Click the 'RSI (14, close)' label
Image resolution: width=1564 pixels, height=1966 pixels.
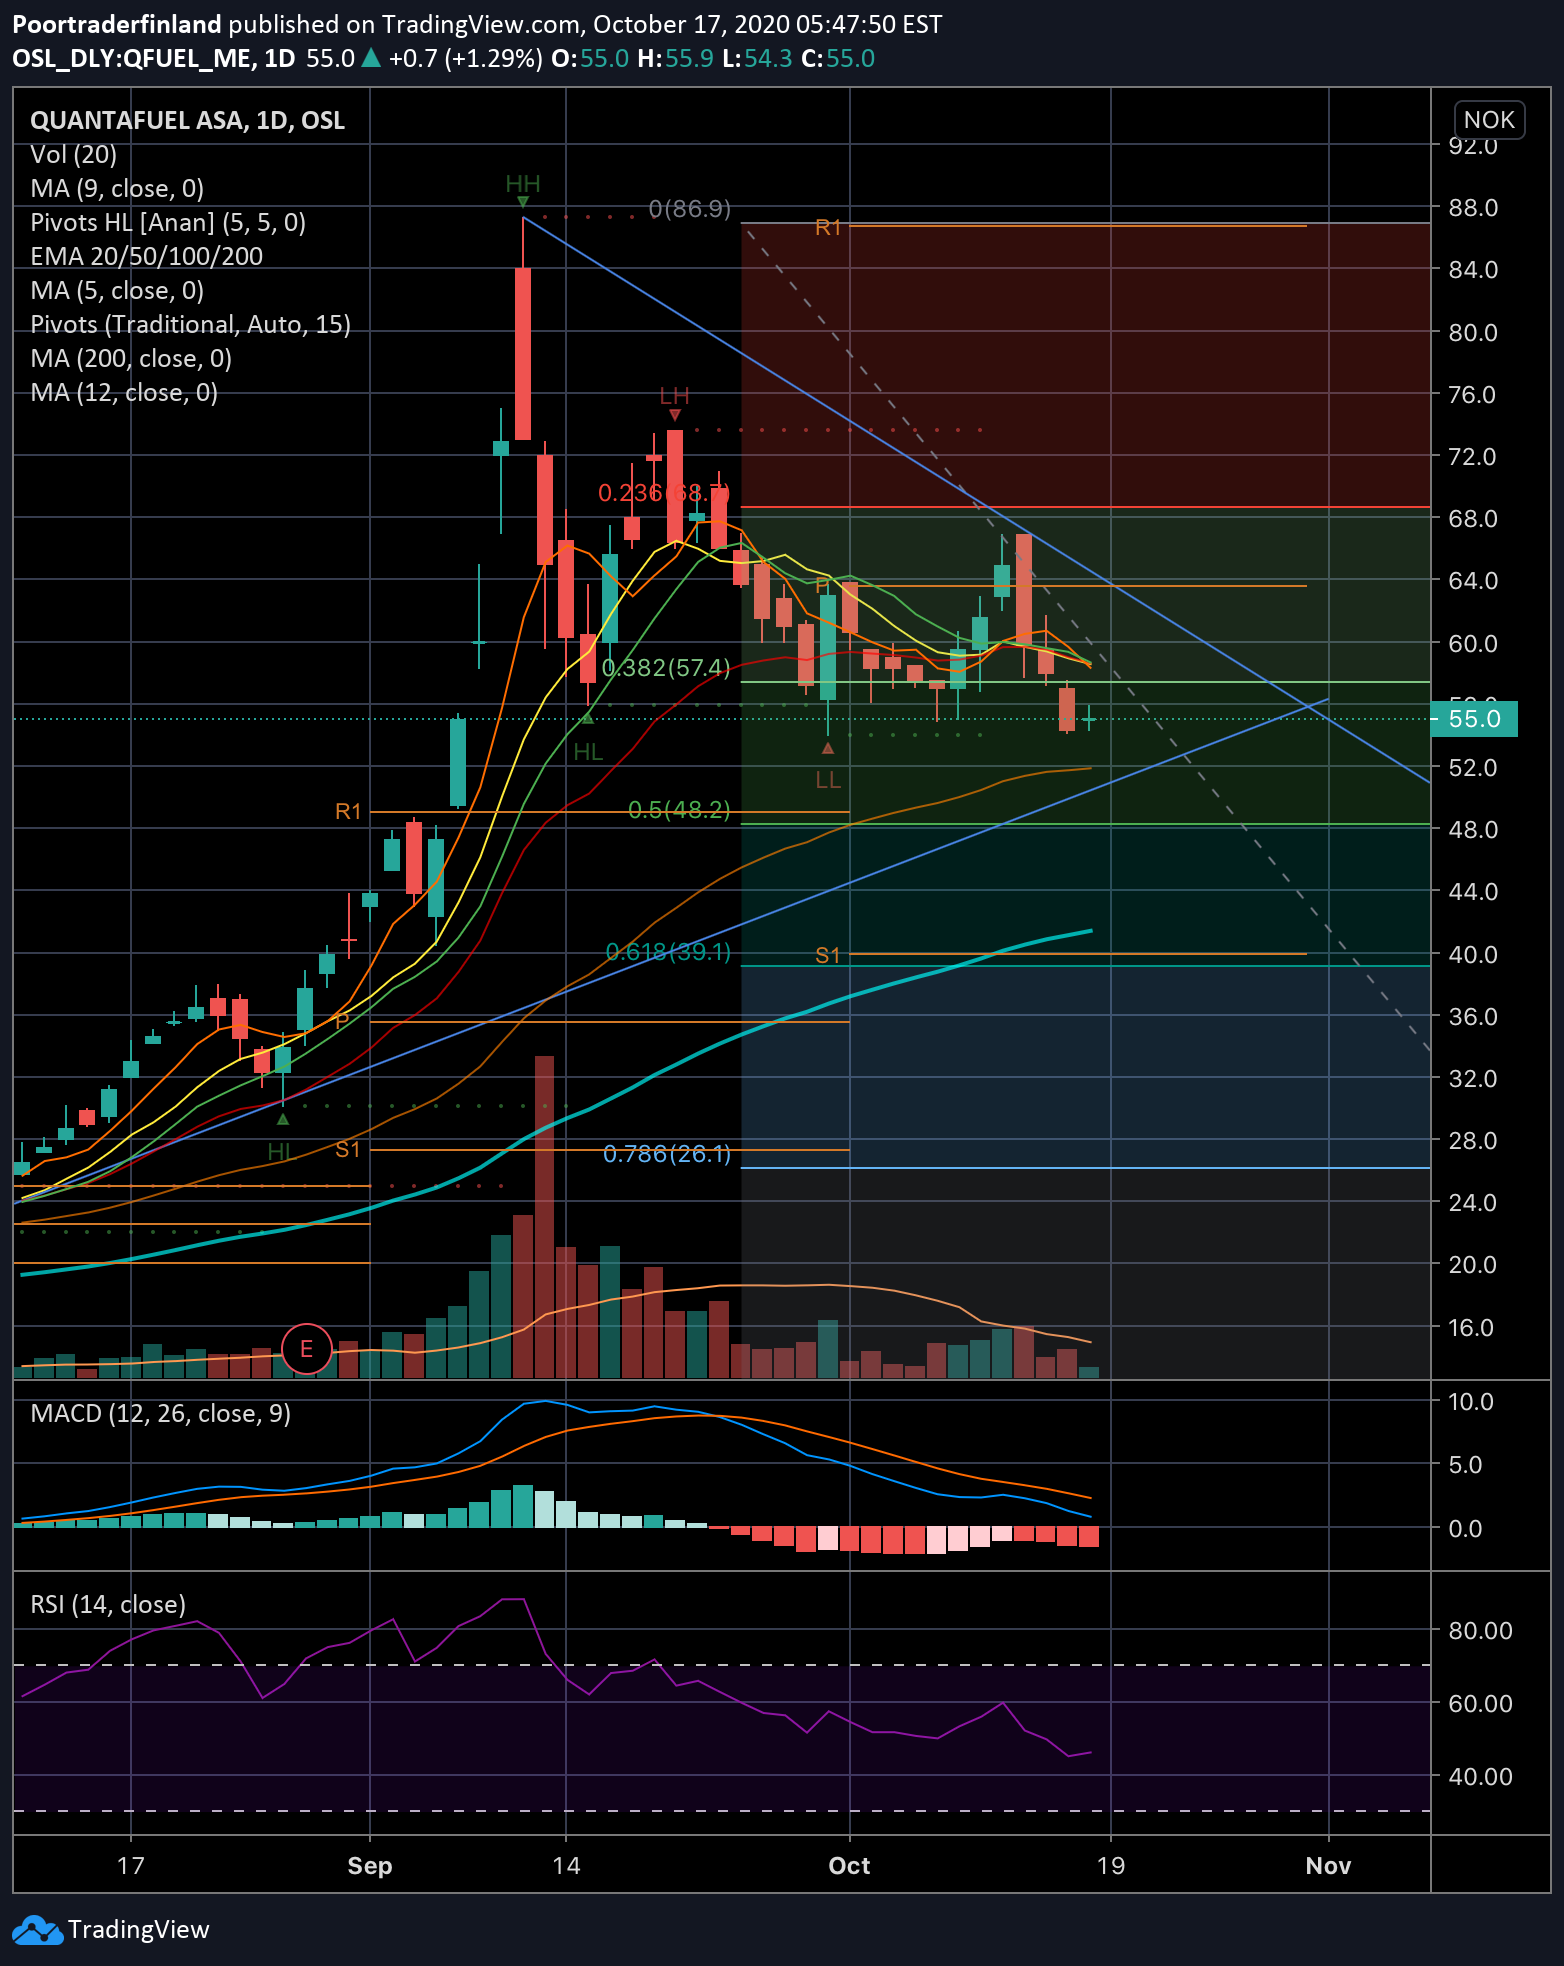[108, 1604]
